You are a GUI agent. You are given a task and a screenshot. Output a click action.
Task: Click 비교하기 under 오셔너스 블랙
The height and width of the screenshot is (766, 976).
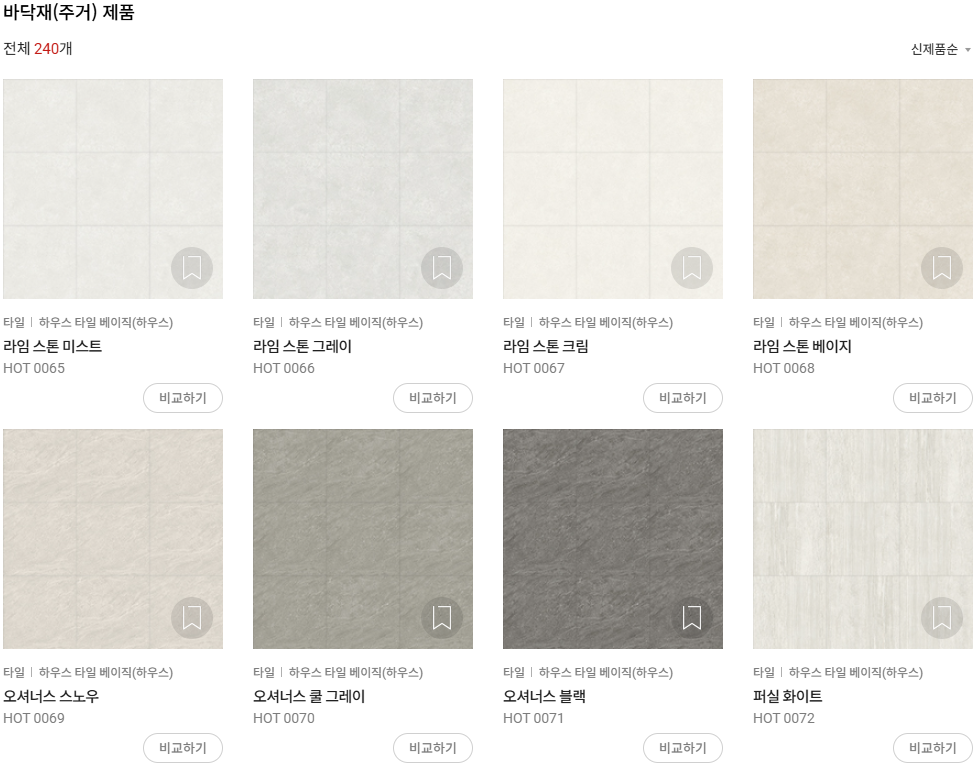(x=683, y=747)
